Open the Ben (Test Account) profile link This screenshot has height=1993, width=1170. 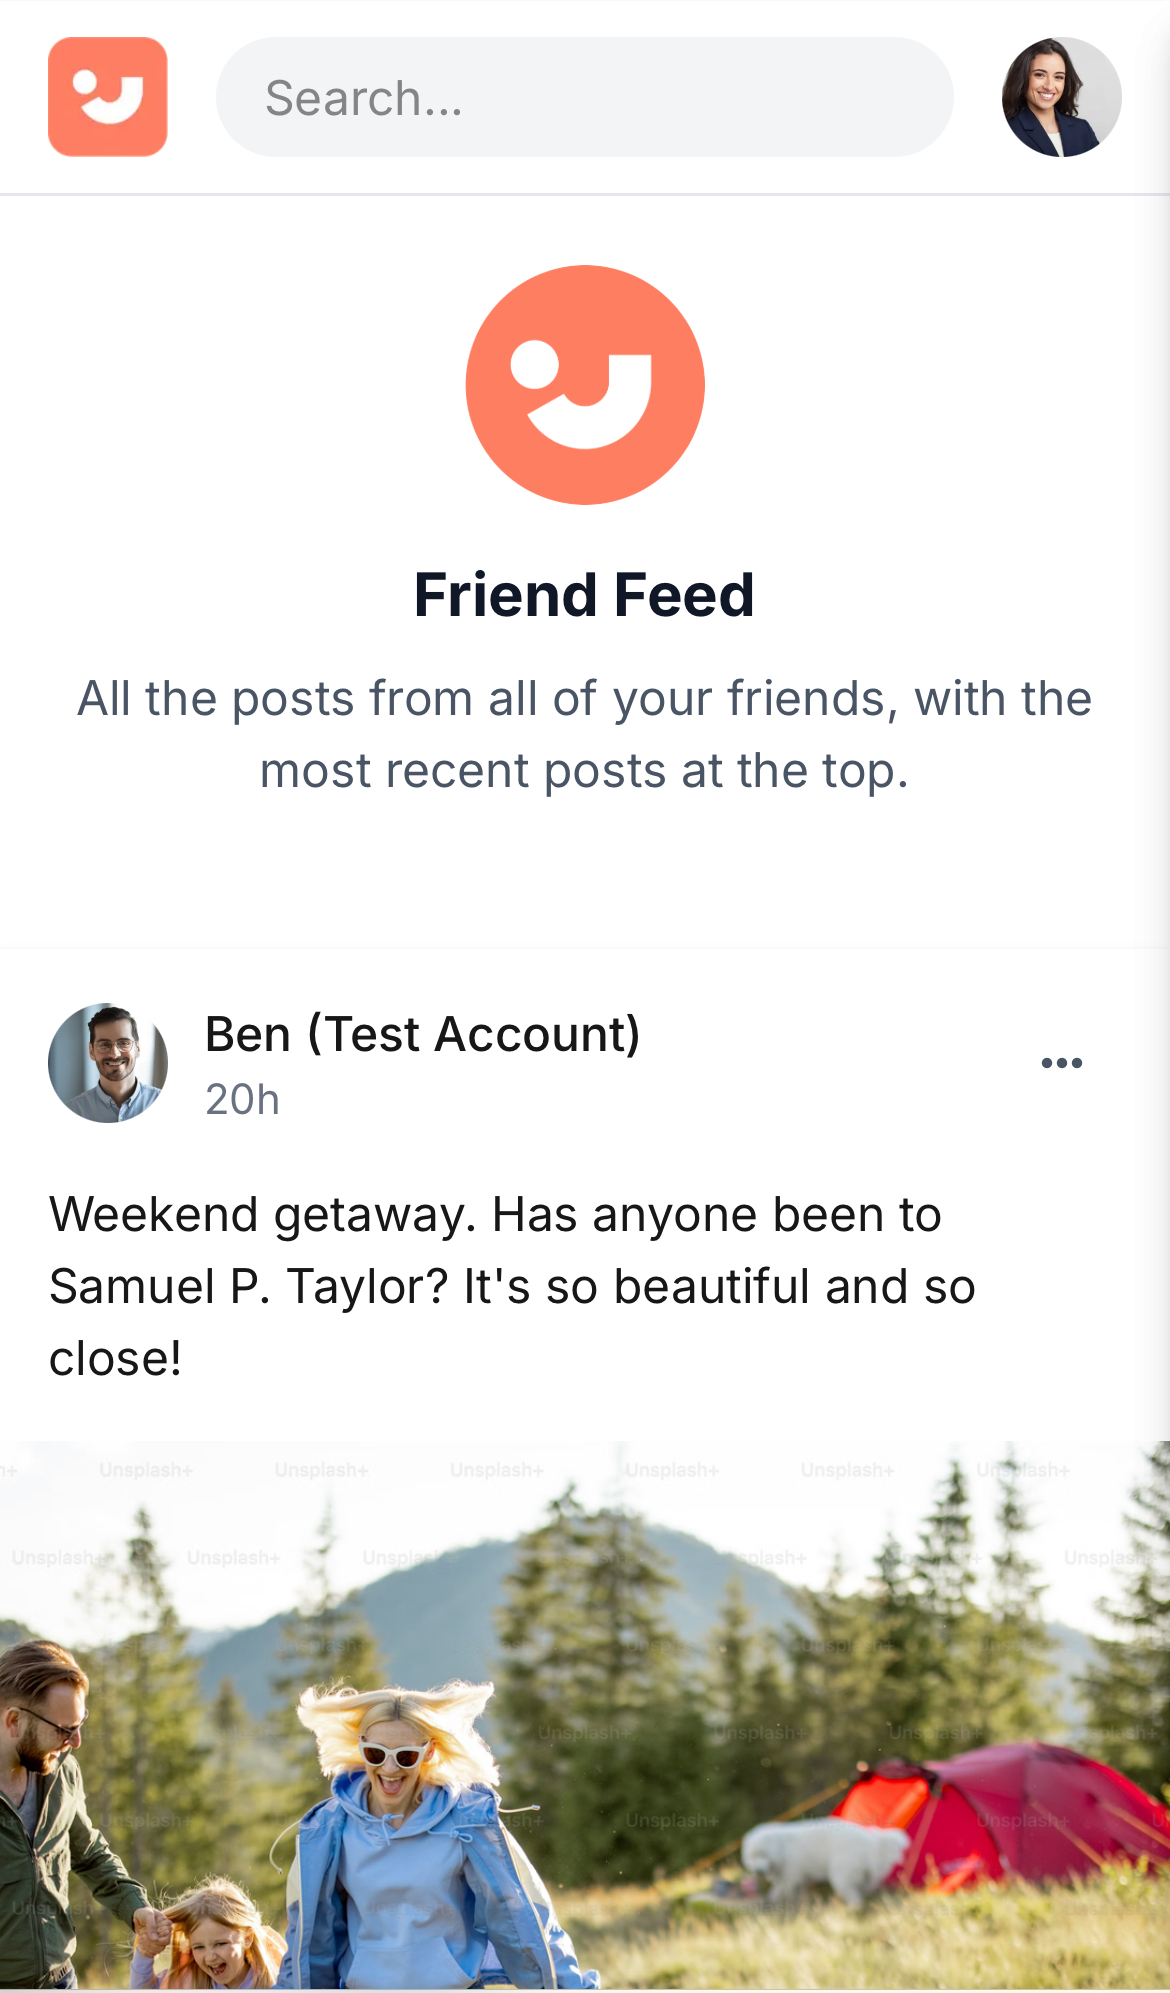(x=422, y=1034)
